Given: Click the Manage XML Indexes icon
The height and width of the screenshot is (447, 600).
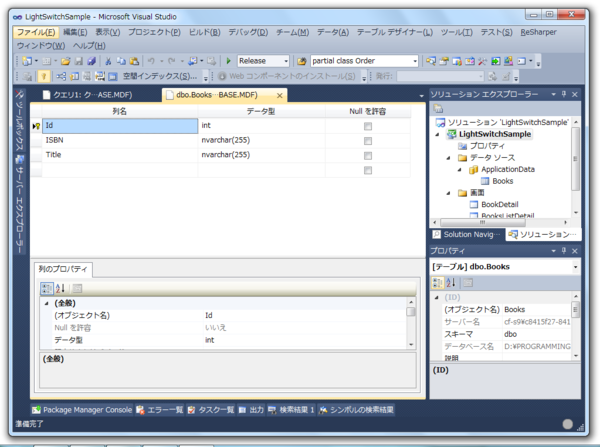Looking at the screenshot, I should point(100,76).
